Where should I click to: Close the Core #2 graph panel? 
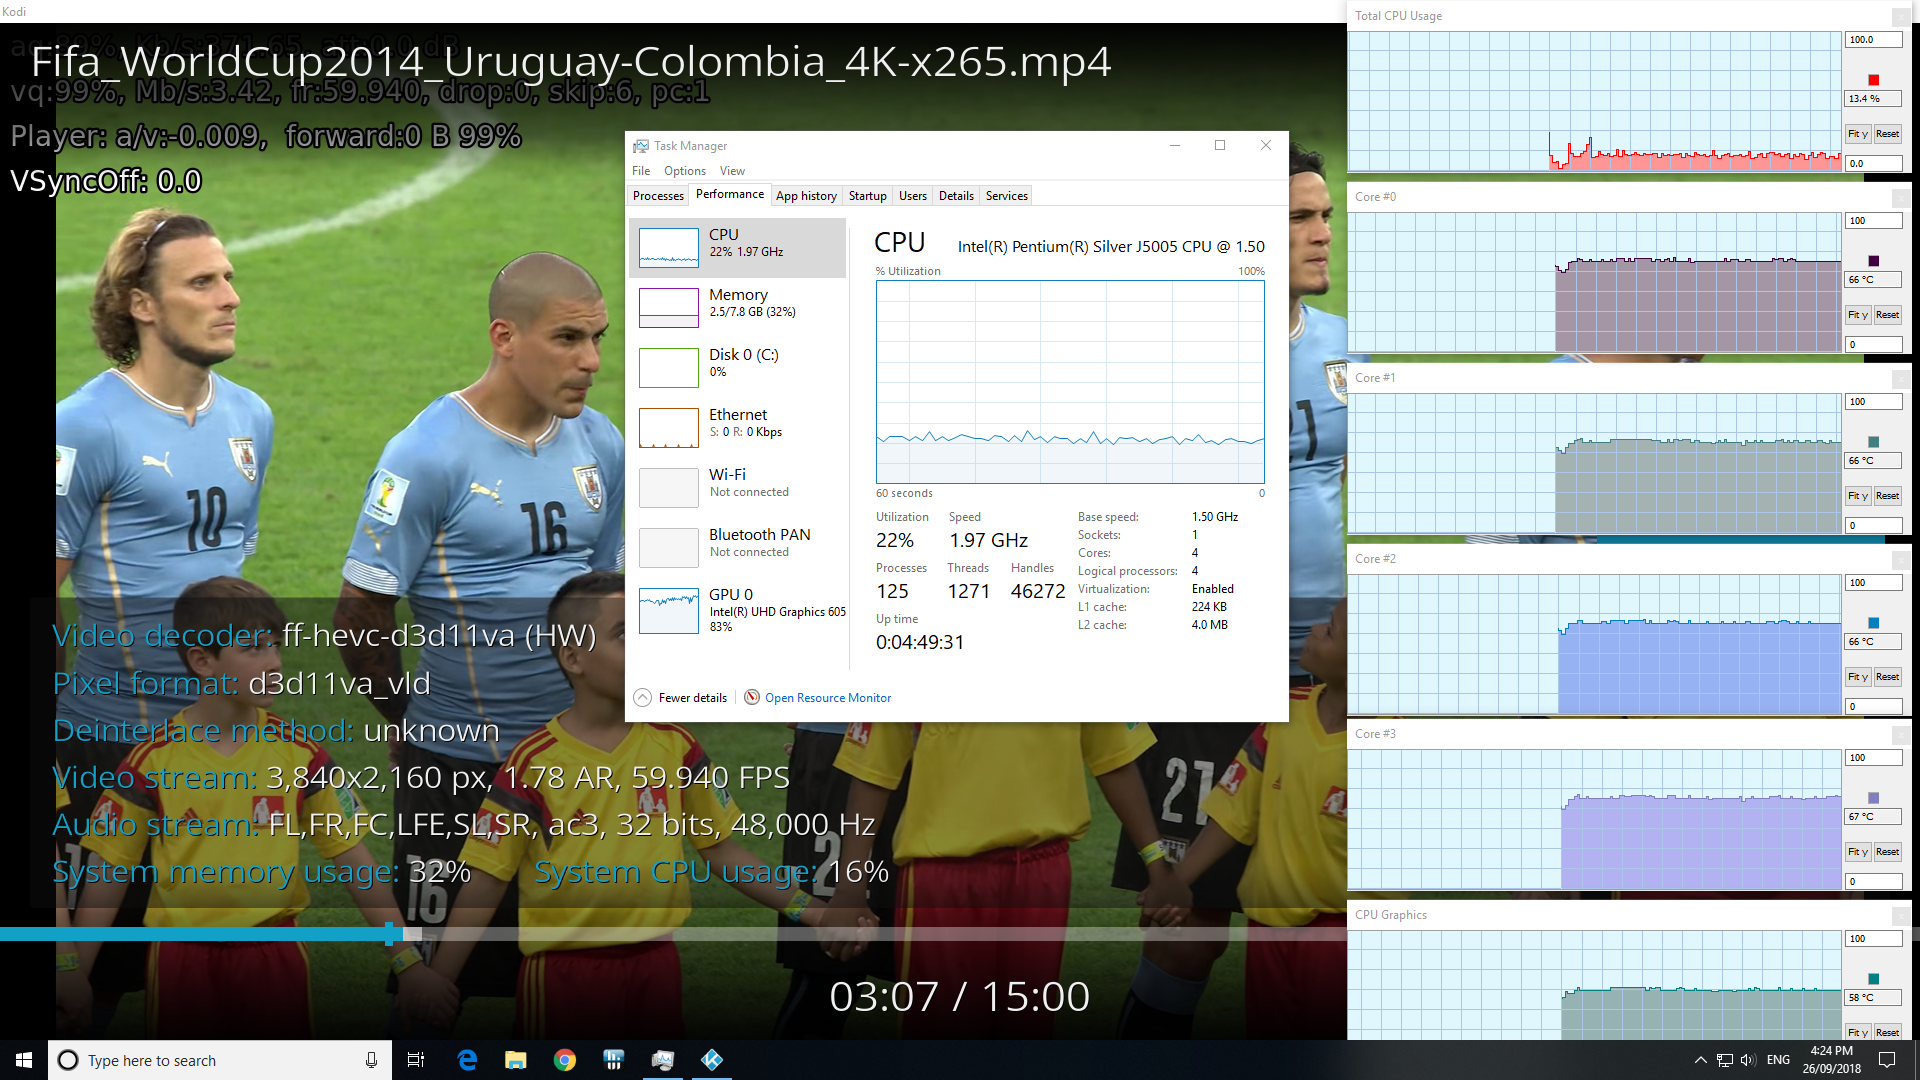1901,560
